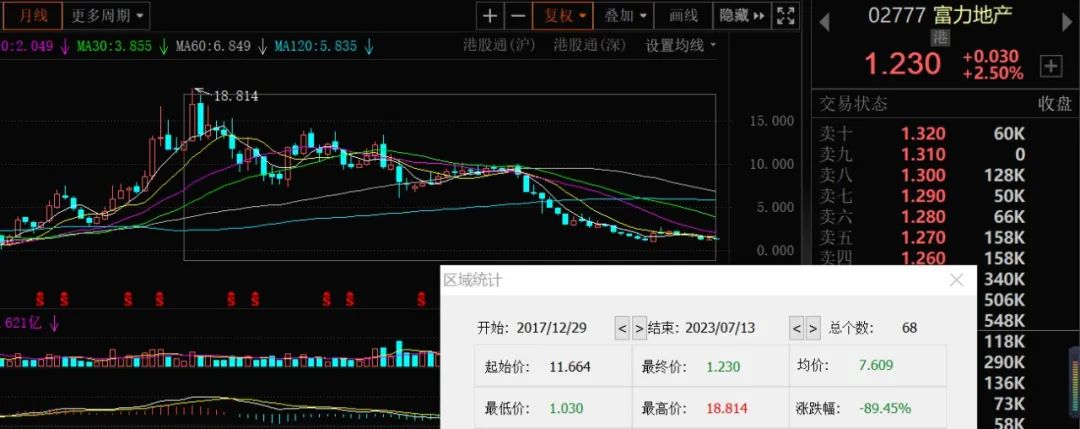Click the 画线 drawing tool button
The width and height of the screenshot is (1080, 429).
pos(683,16)
